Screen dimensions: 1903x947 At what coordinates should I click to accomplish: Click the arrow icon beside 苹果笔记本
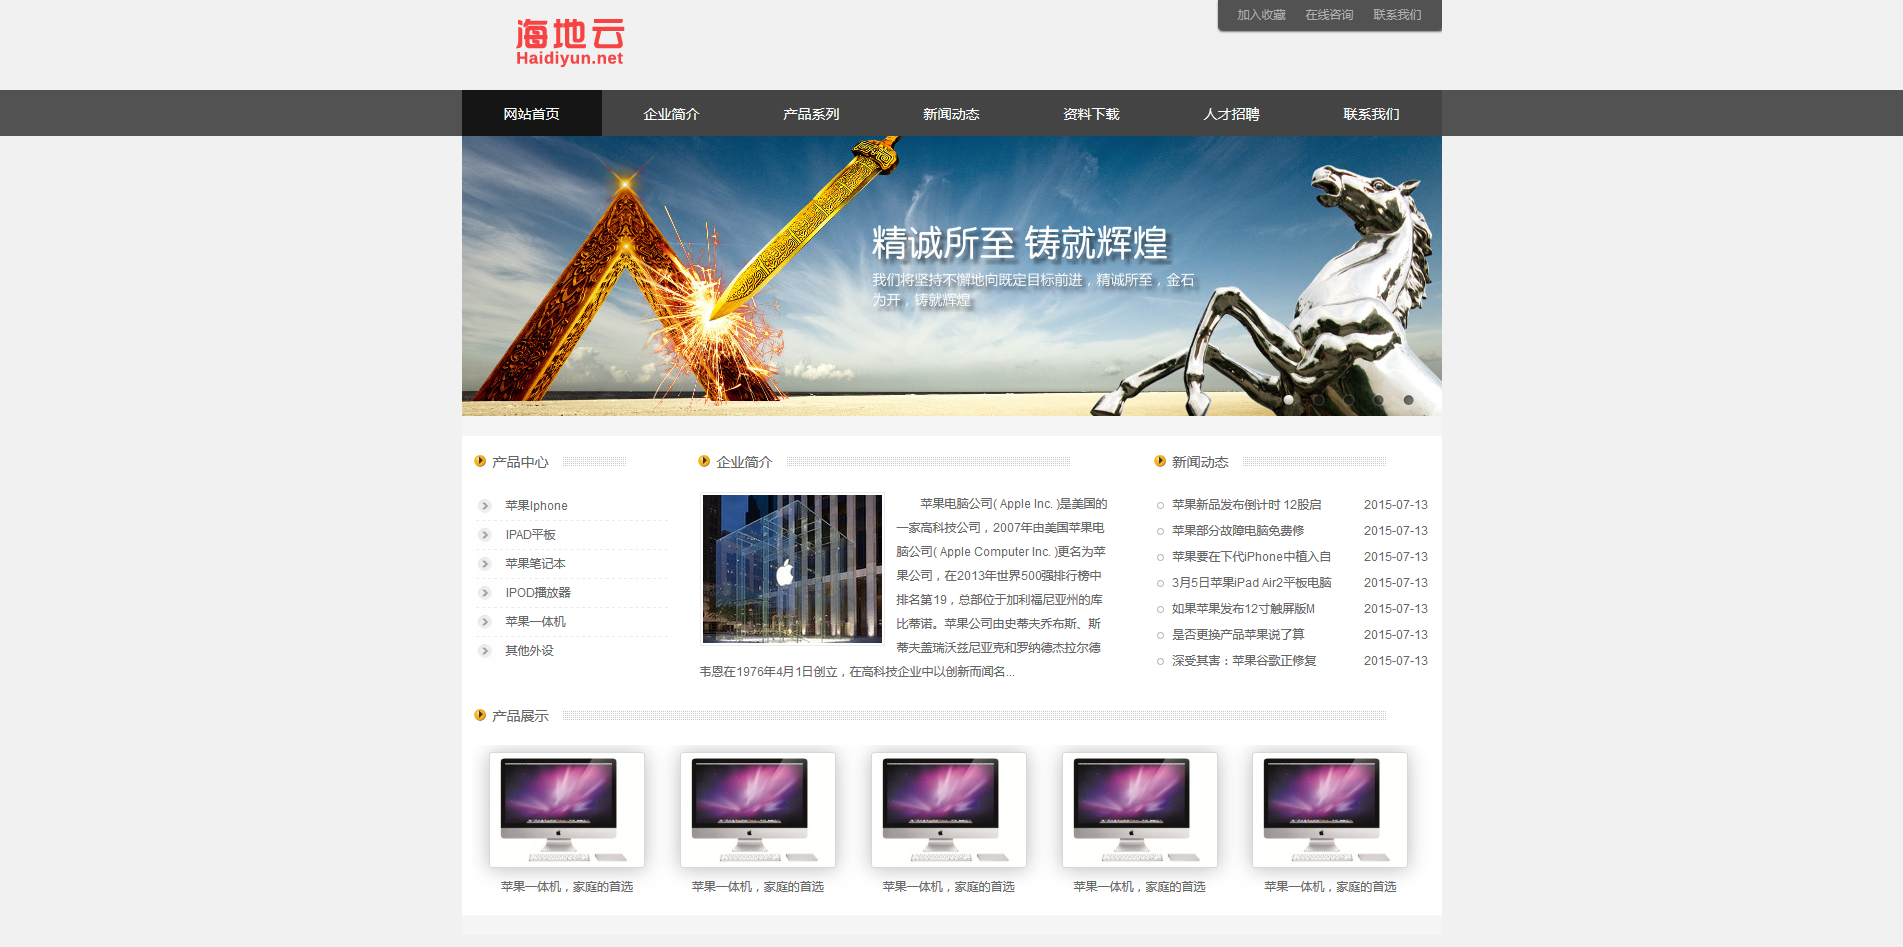[485, 564]
